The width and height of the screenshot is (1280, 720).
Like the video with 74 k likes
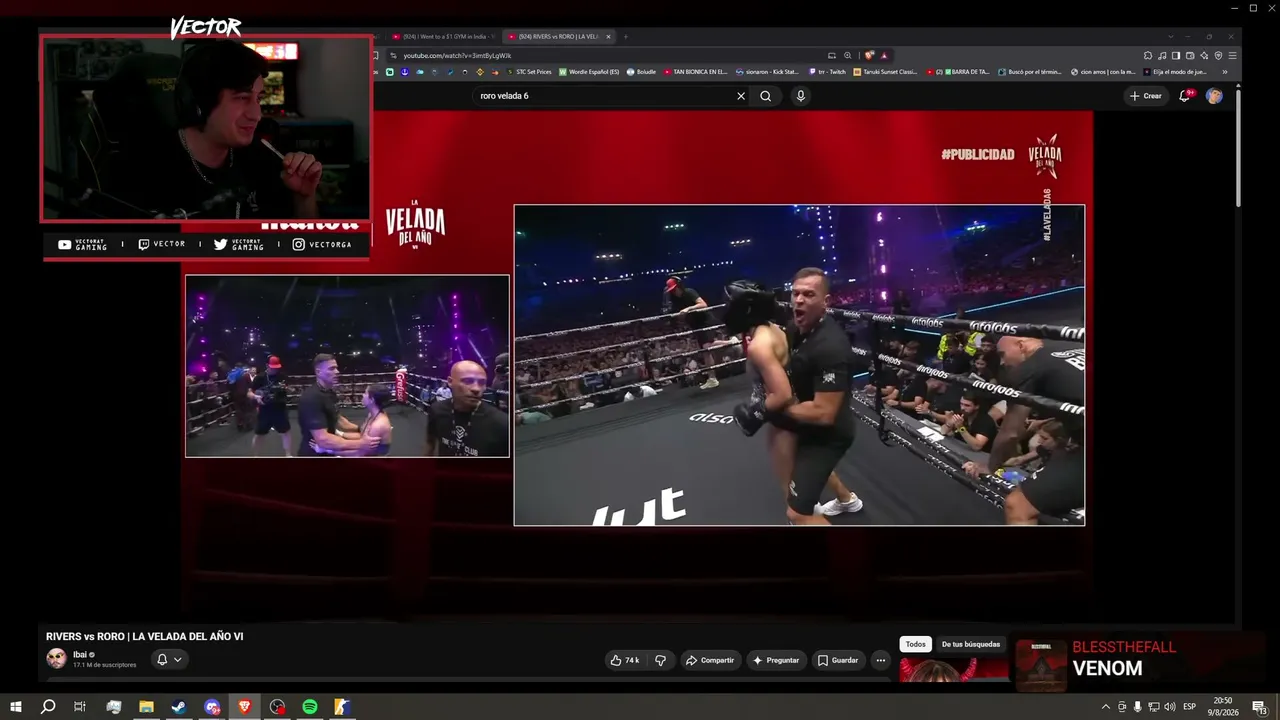pos(625,660)
